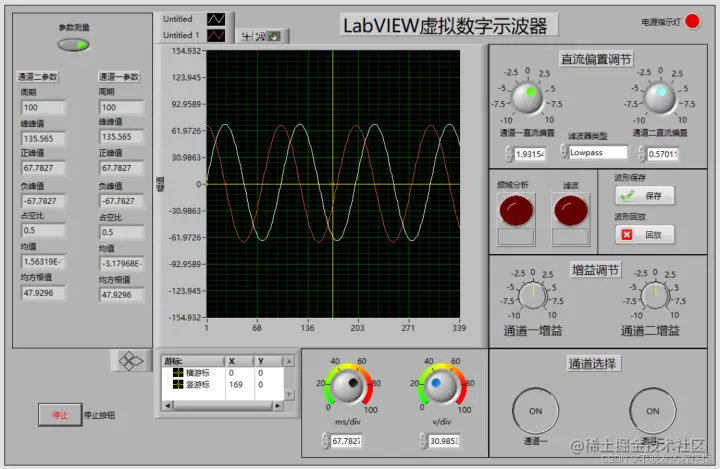Toggle the 滤波 red round button
Screen dimensions: 720x469
click(571, 210)
